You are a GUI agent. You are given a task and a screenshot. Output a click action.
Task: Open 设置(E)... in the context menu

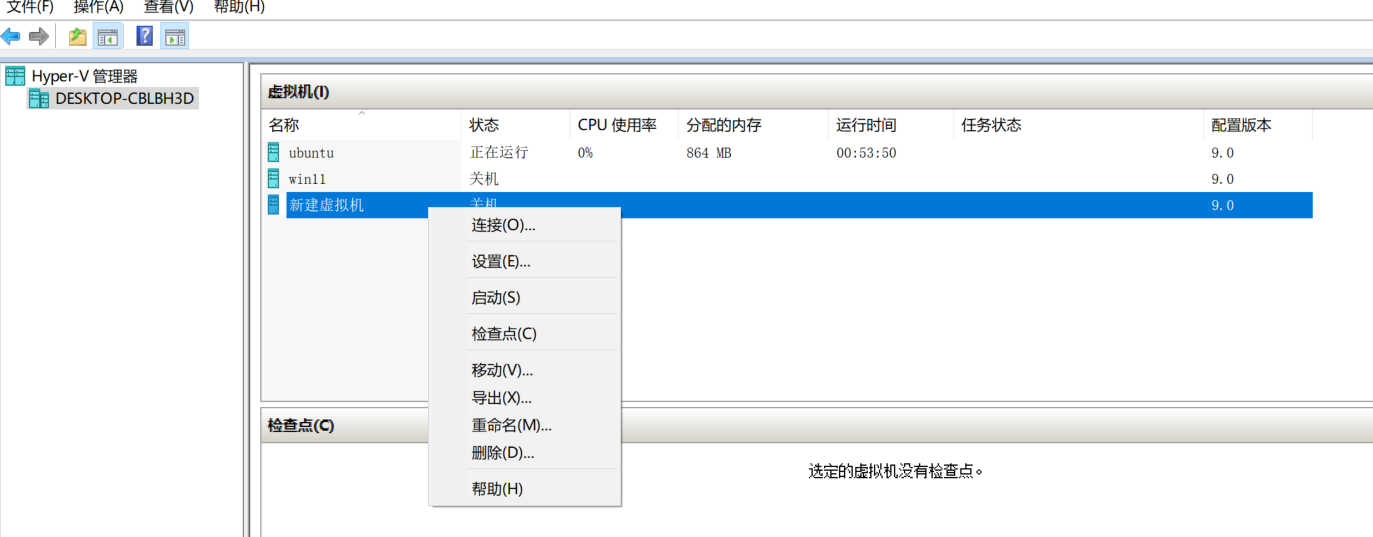point(501,261)
